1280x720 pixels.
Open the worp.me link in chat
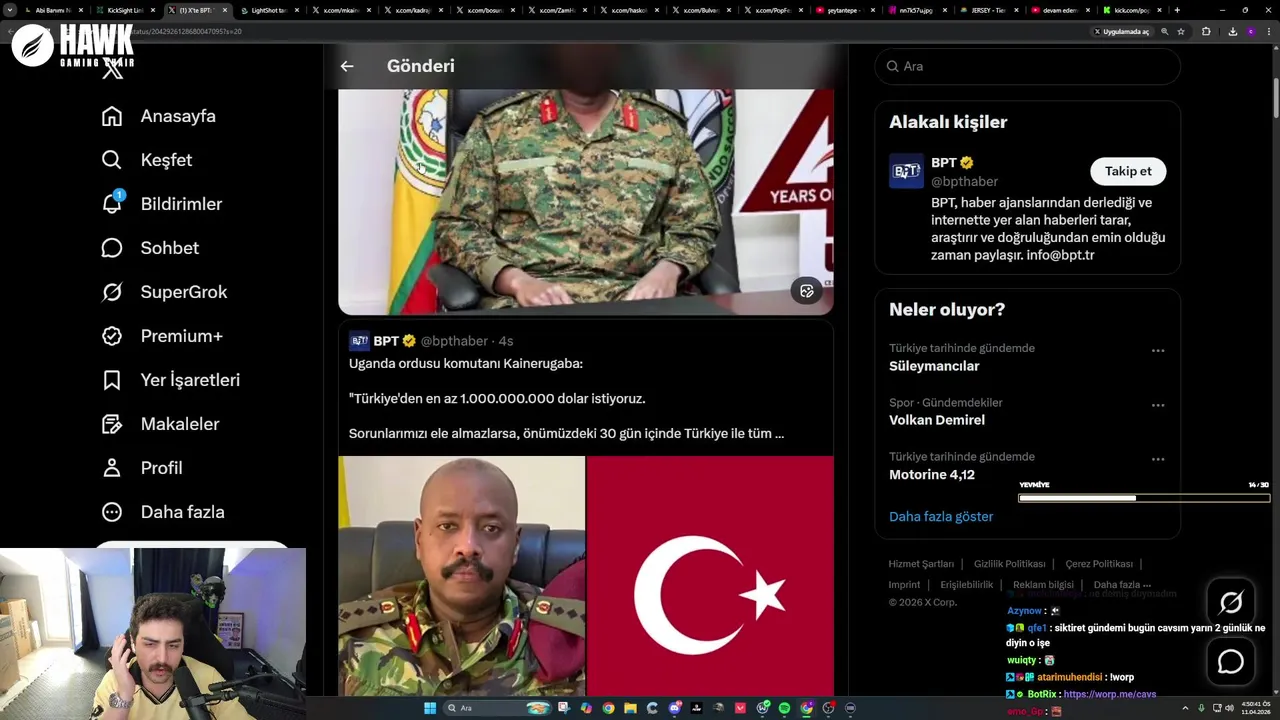coord(1110,694)
